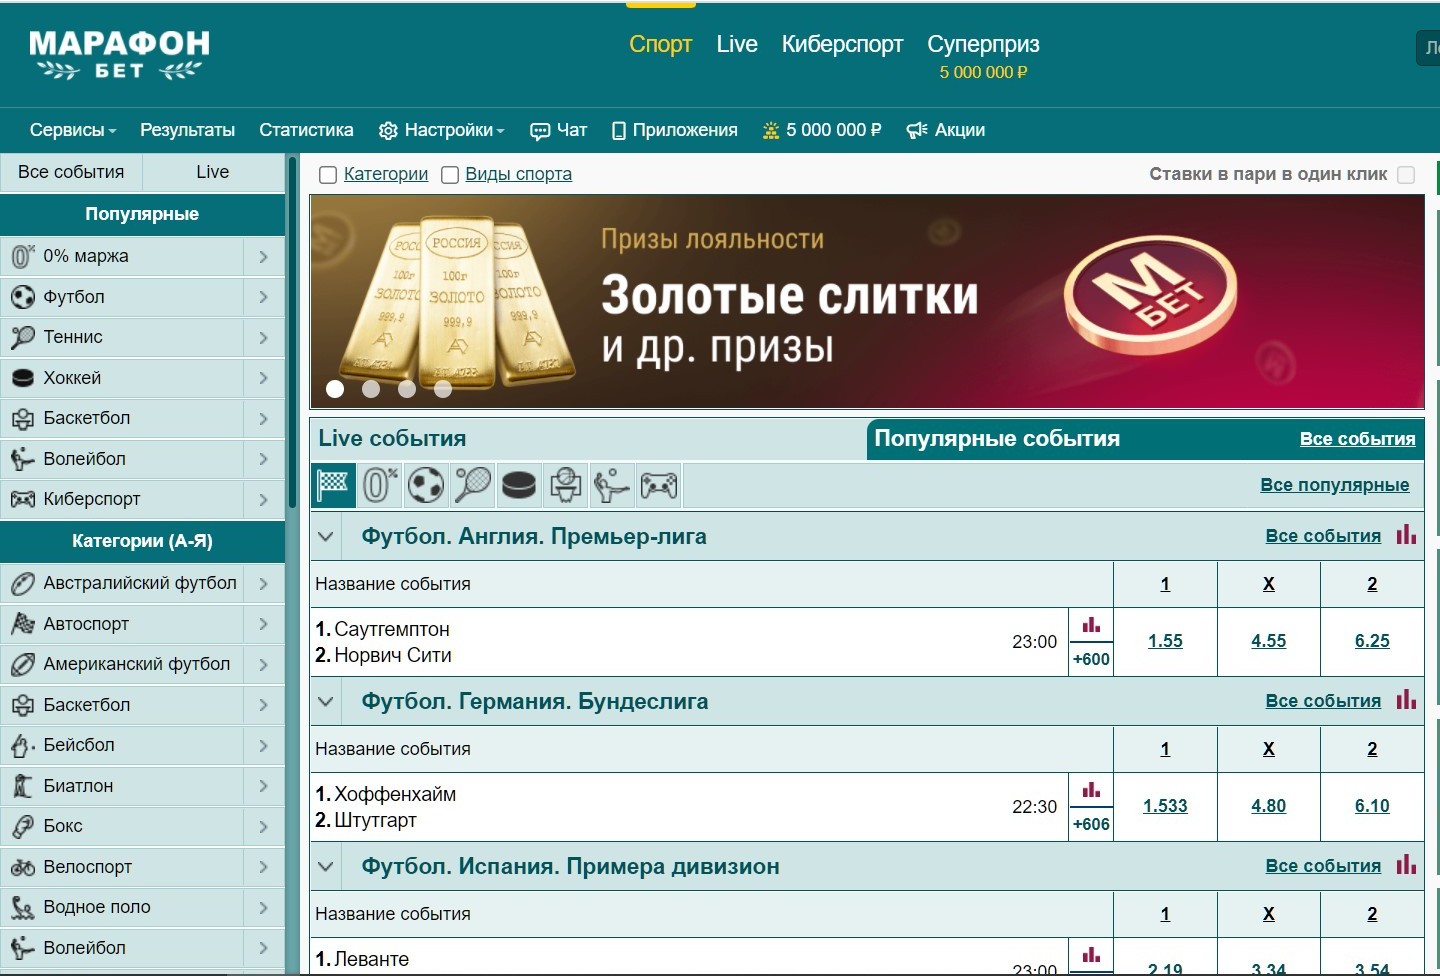The width and height of the screenshot is (1440, 976).
Task: Open league stats icon for Германия Бундеслига
Action: click(1406, 700)
